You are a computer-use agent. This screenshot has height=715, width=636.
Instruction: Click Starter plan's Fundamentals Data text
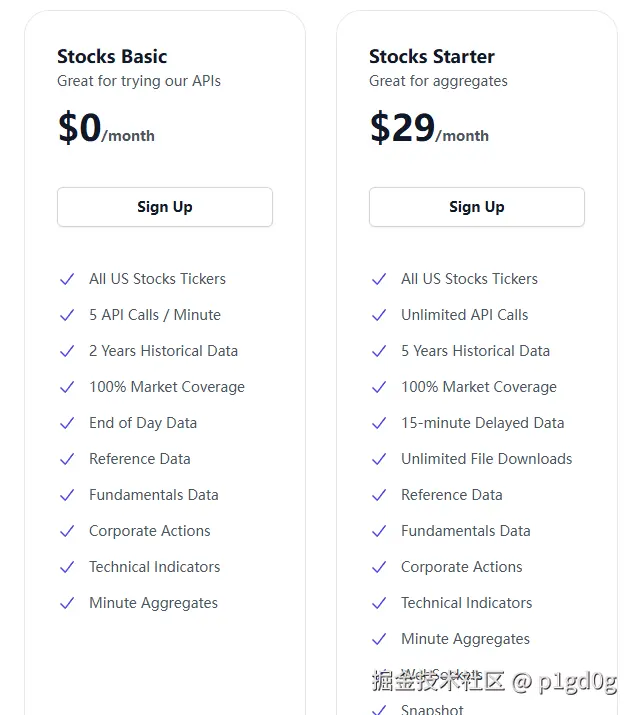pyautogui.click(x=466, y=531)
